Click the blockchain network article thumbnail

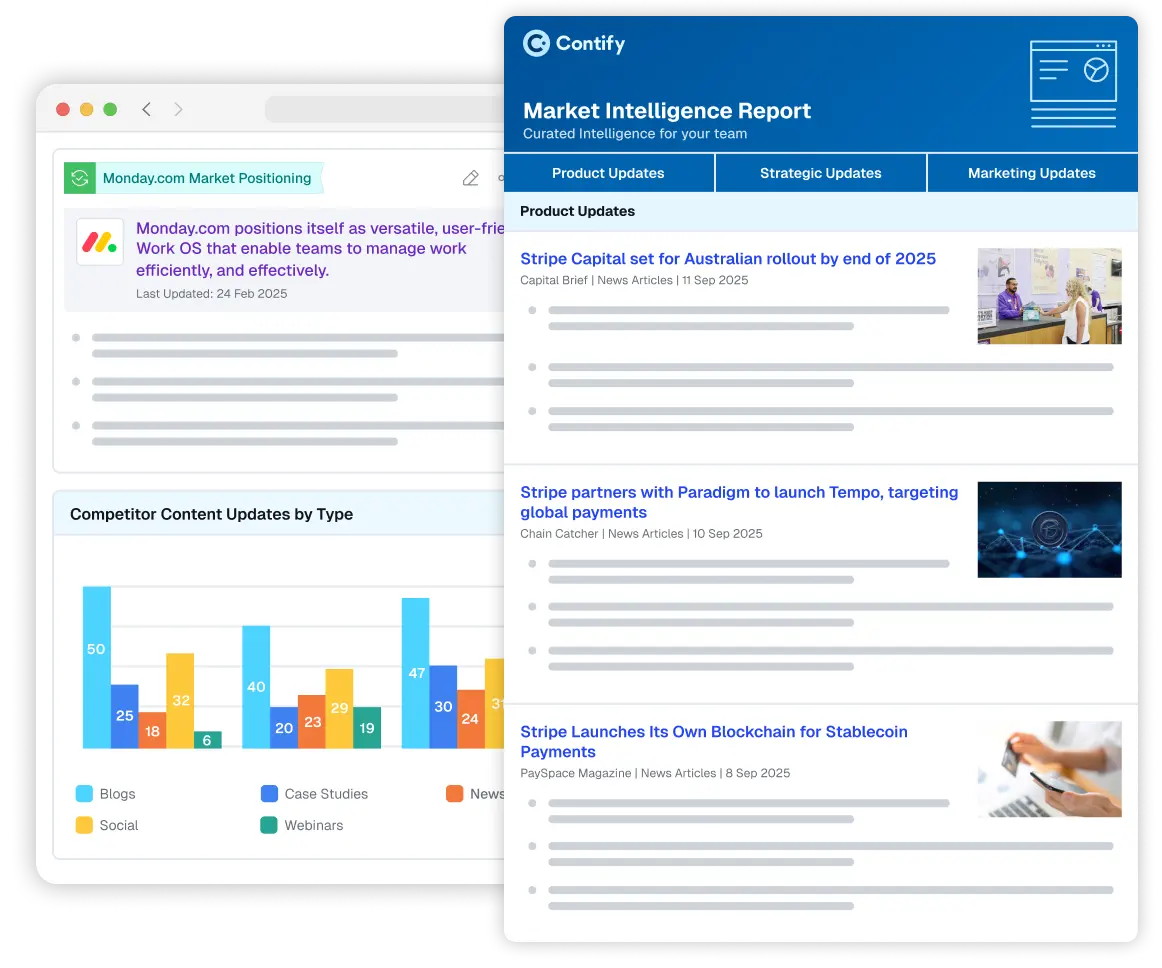(1049, 530)
